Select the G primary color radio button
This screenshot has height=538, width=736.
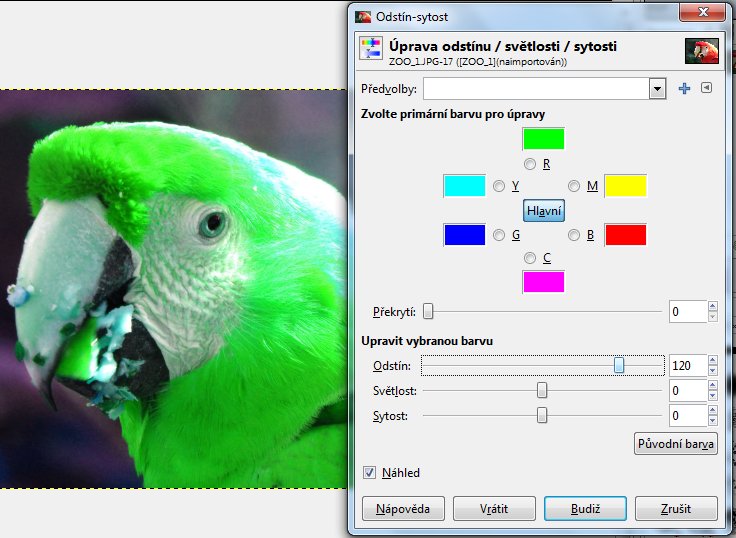(499, 235)
